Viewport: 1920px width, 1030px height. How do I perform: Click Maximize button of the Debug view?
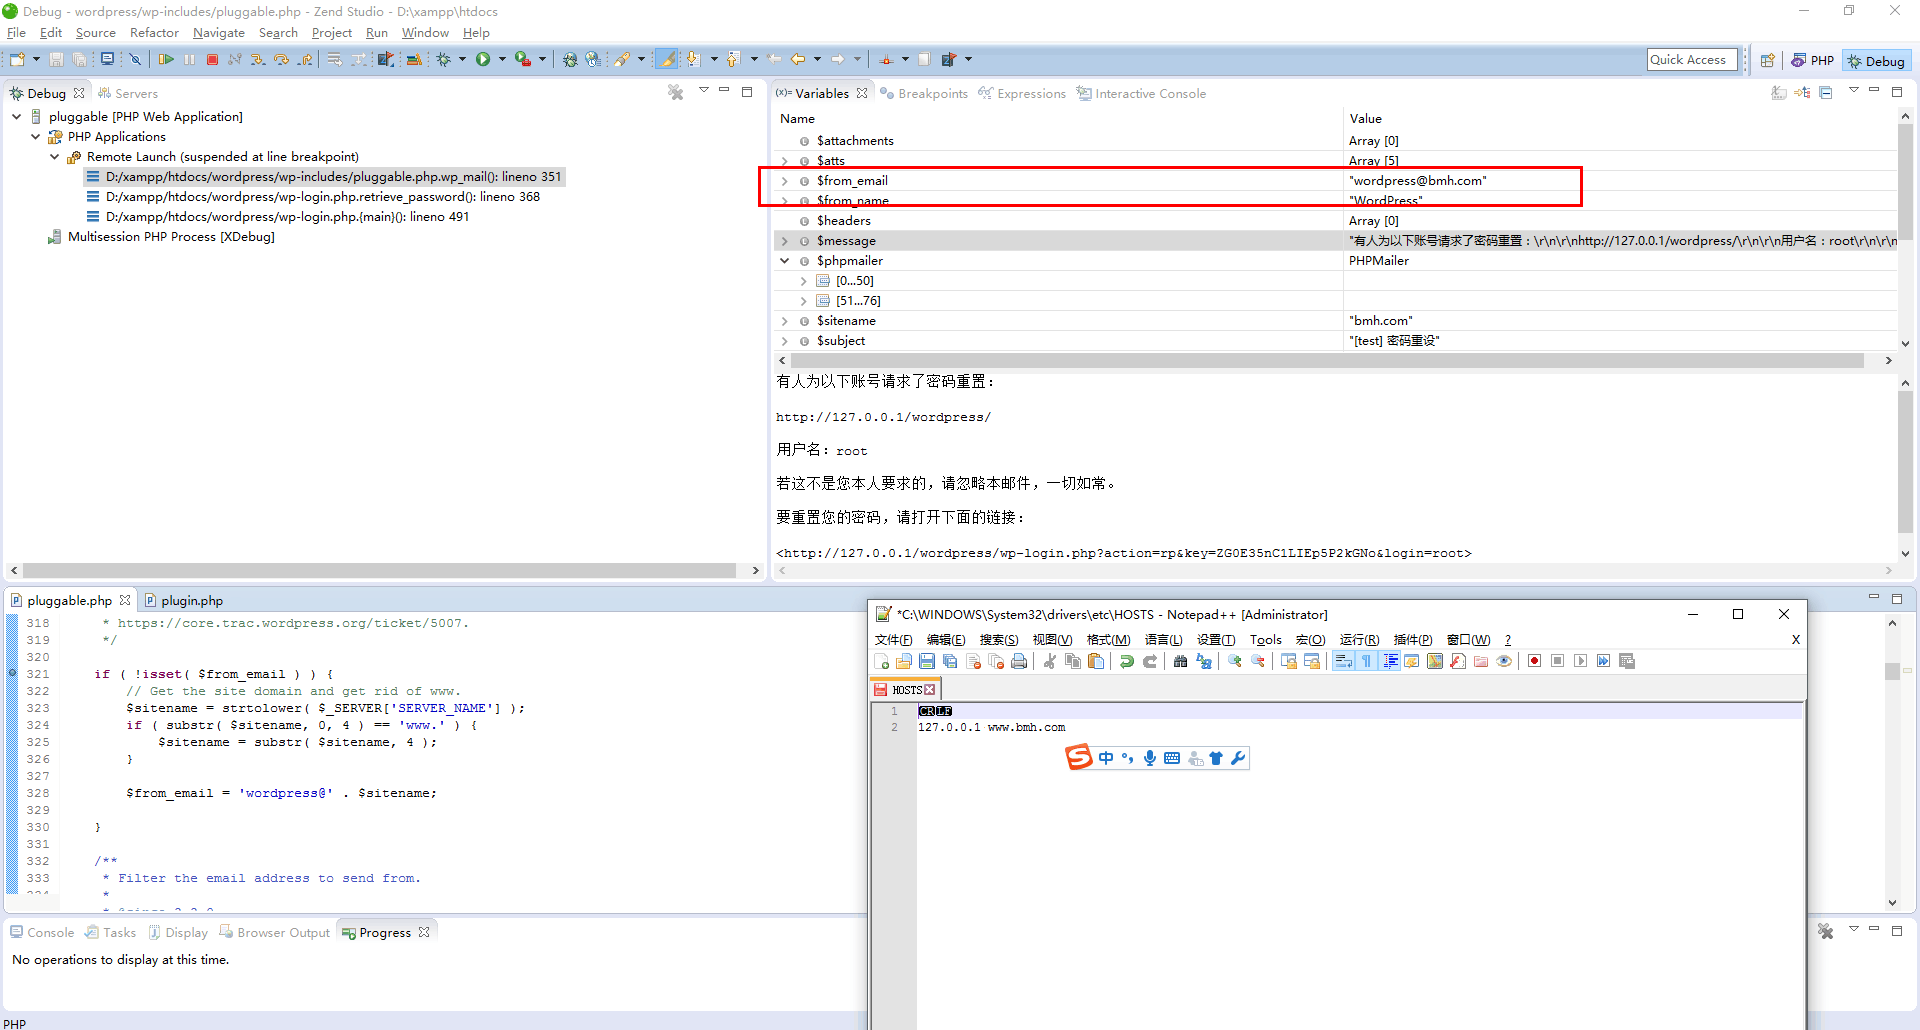point(747,91)
